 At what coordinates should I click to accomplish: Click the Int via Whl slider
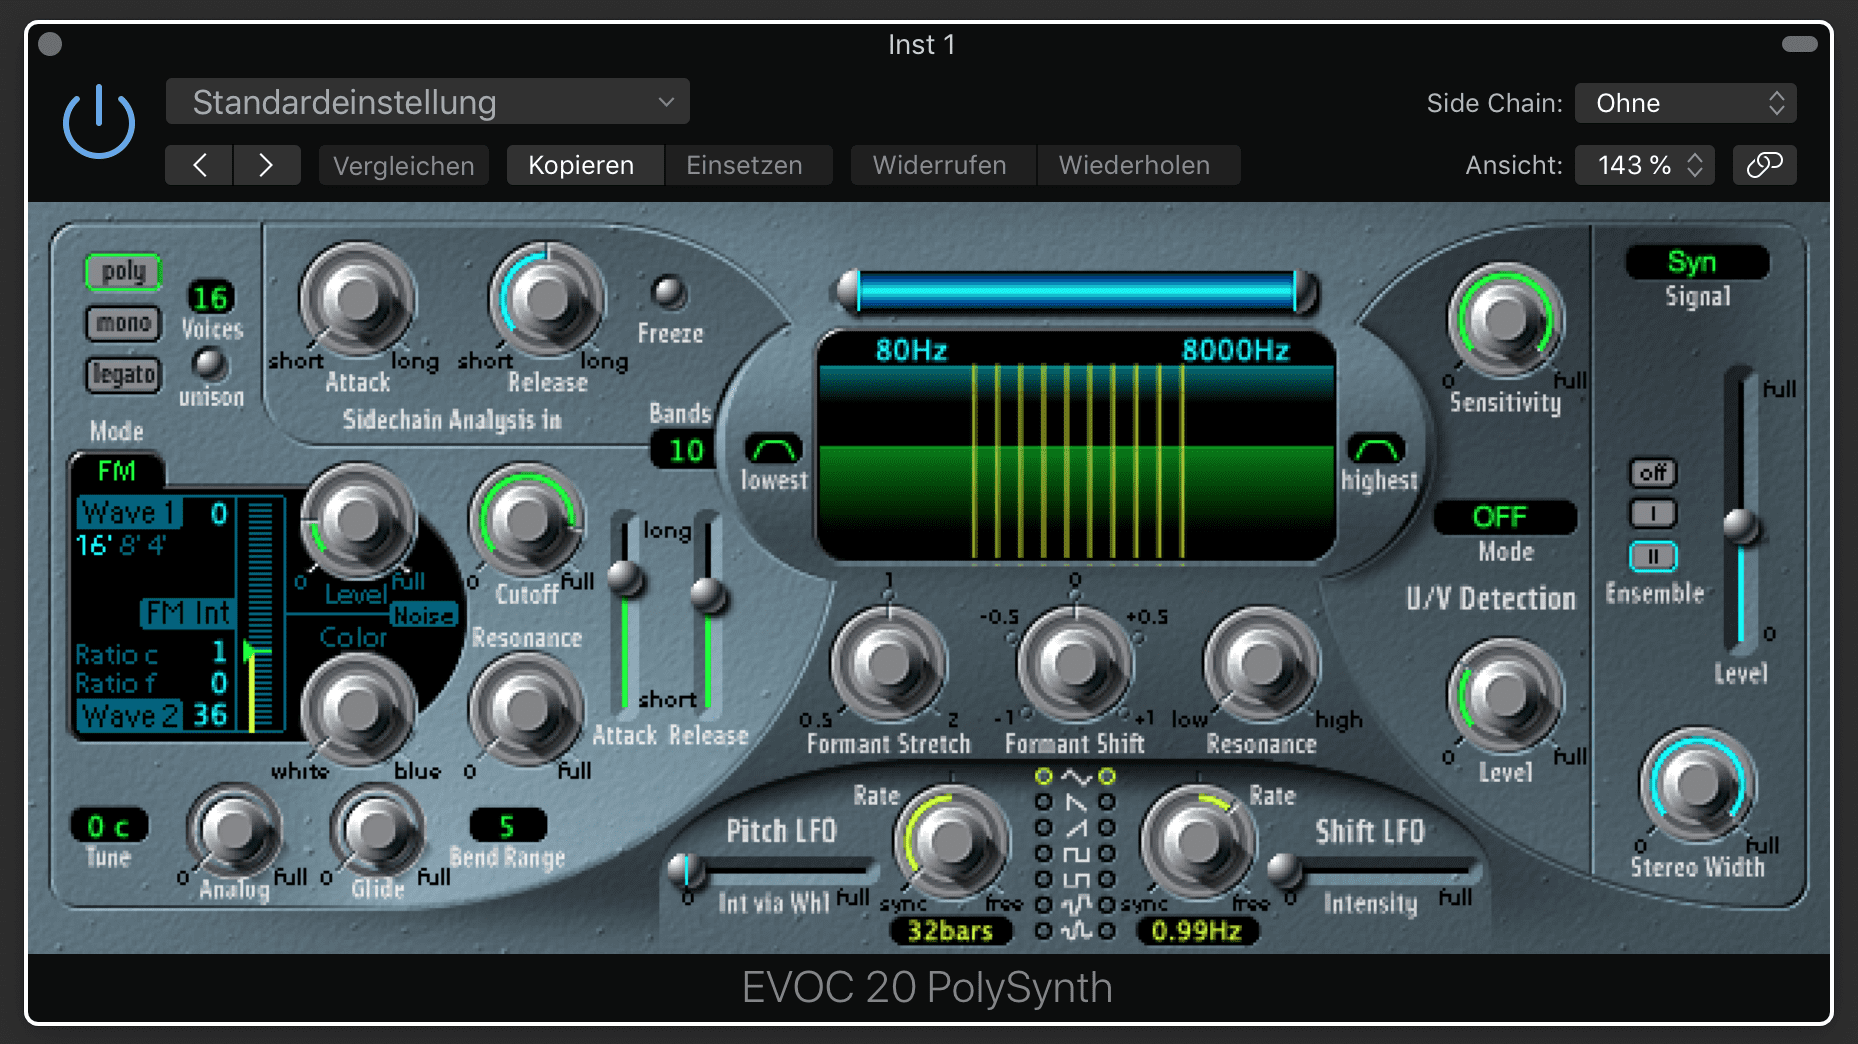coord(771,870)
